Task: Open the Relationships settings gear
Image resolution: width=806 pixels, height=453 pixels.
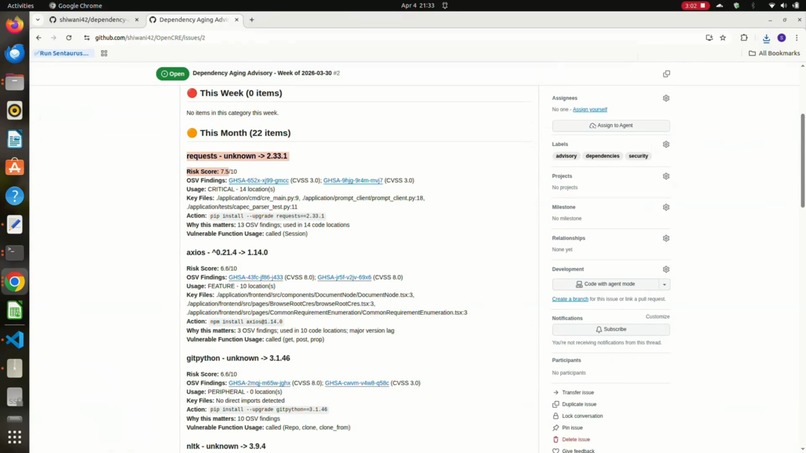Action: [x=666, y=238]
